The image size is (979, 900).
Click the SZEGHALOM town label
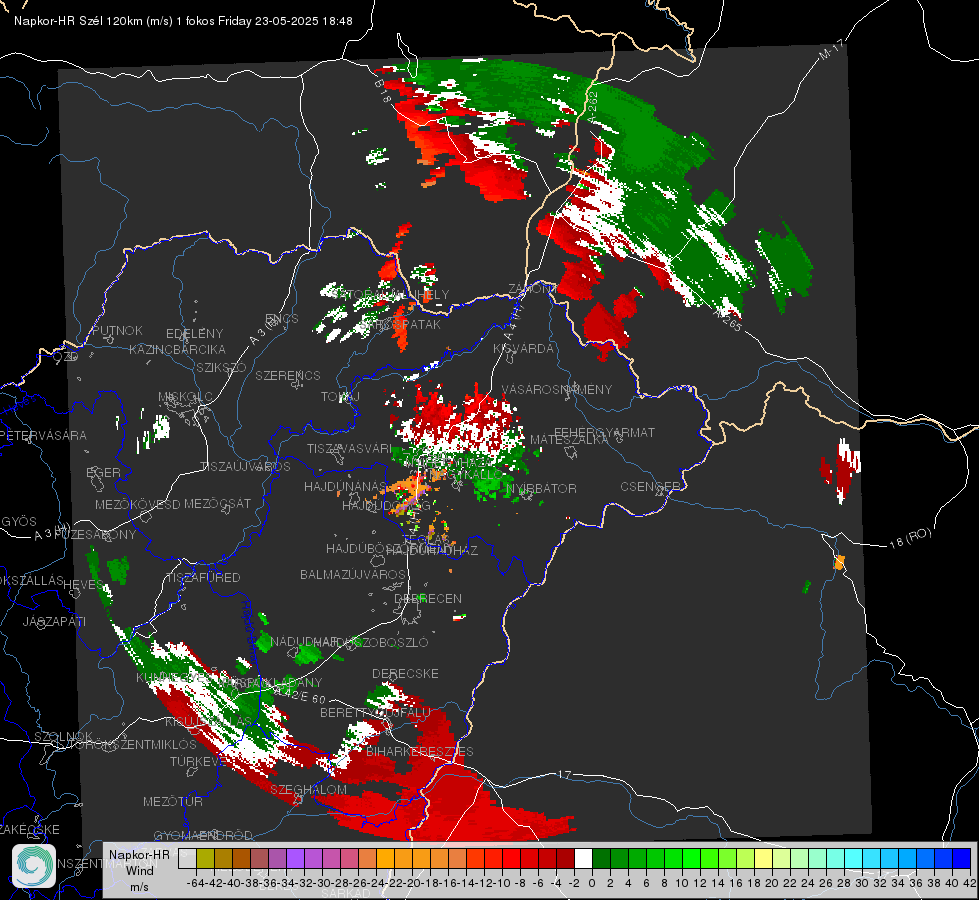pos(308,789)
